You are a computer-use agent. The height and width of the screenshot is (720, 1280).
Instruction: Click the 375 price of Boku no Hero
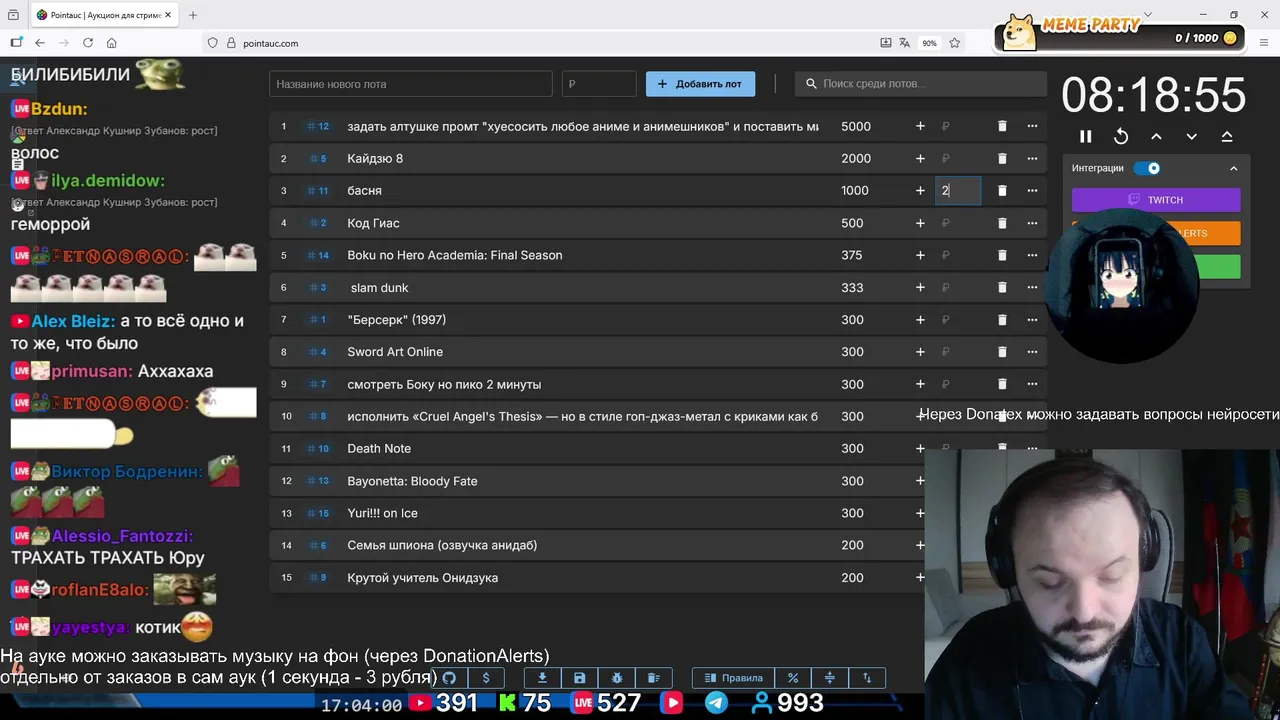click(852, 255)
